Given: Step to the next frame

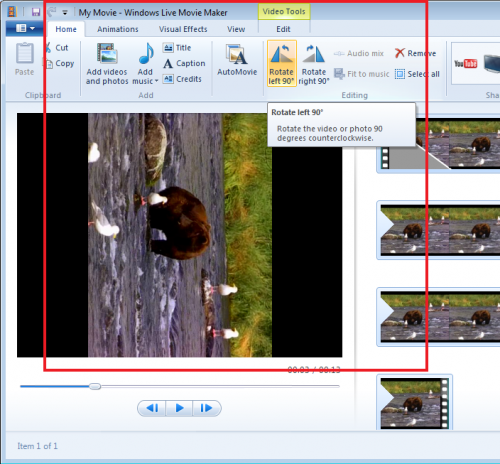Looking at the screenshot, I should pos(206,408).
